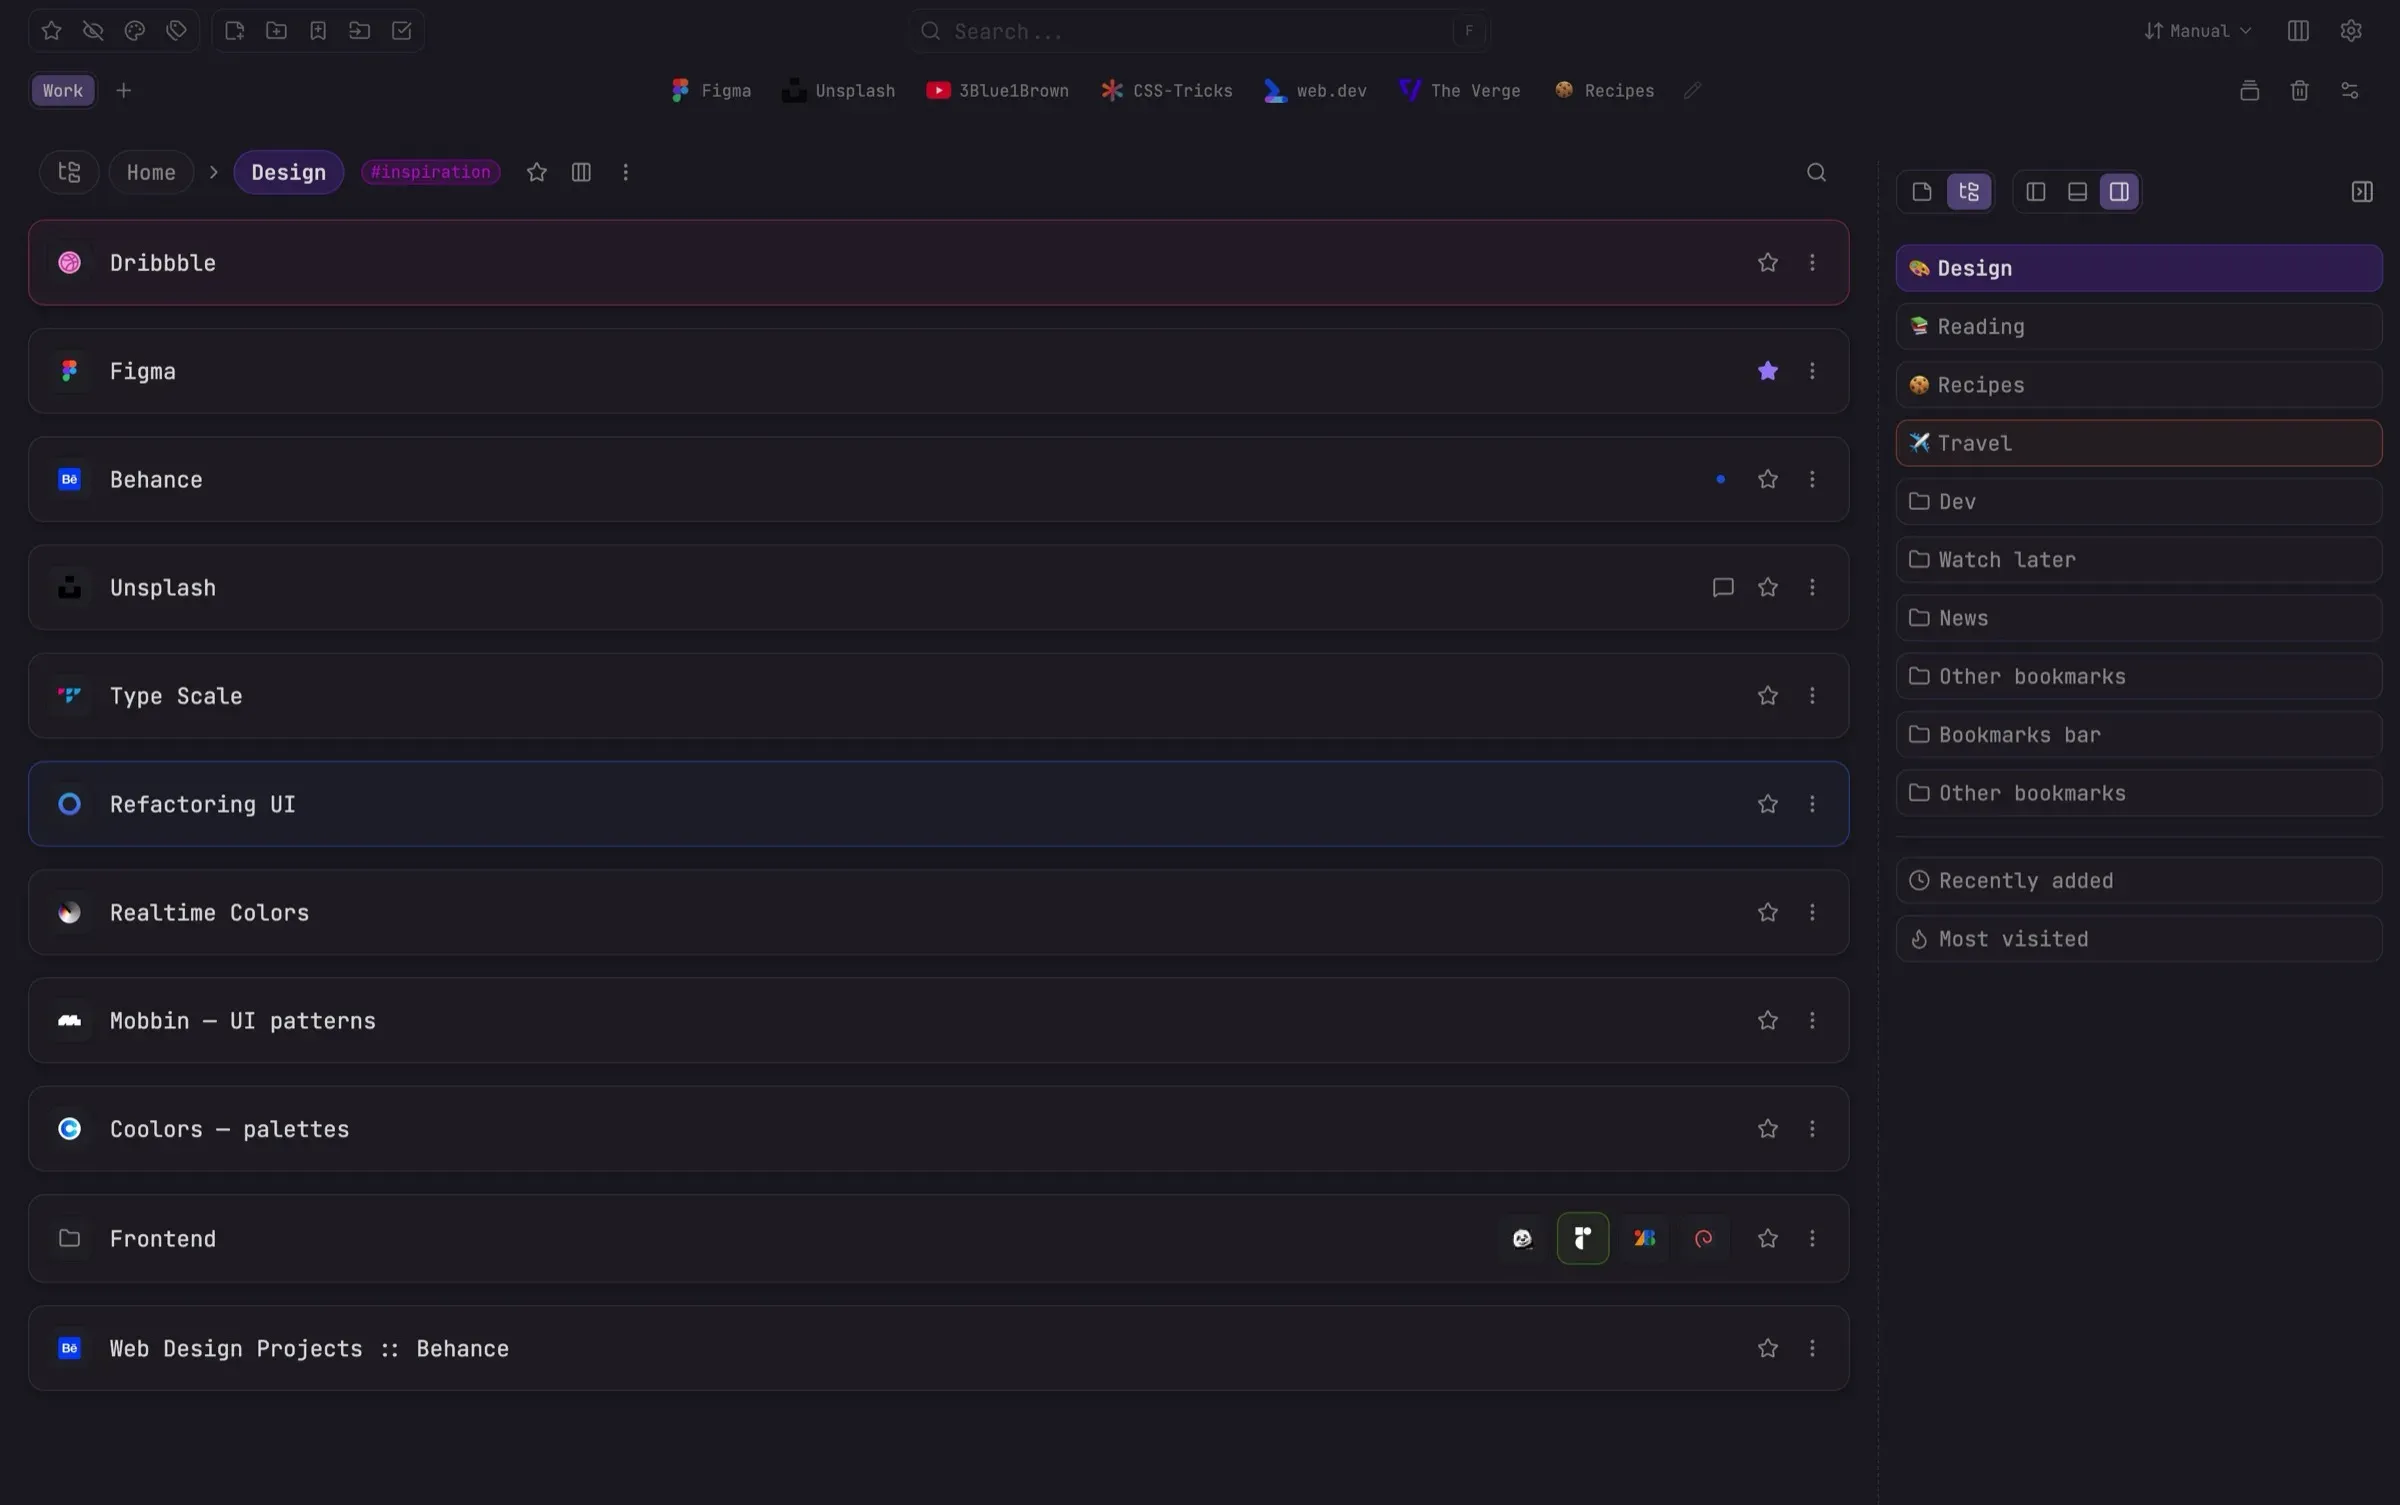Click the Dribbble favicon in the bookmark list

point(70,263)
